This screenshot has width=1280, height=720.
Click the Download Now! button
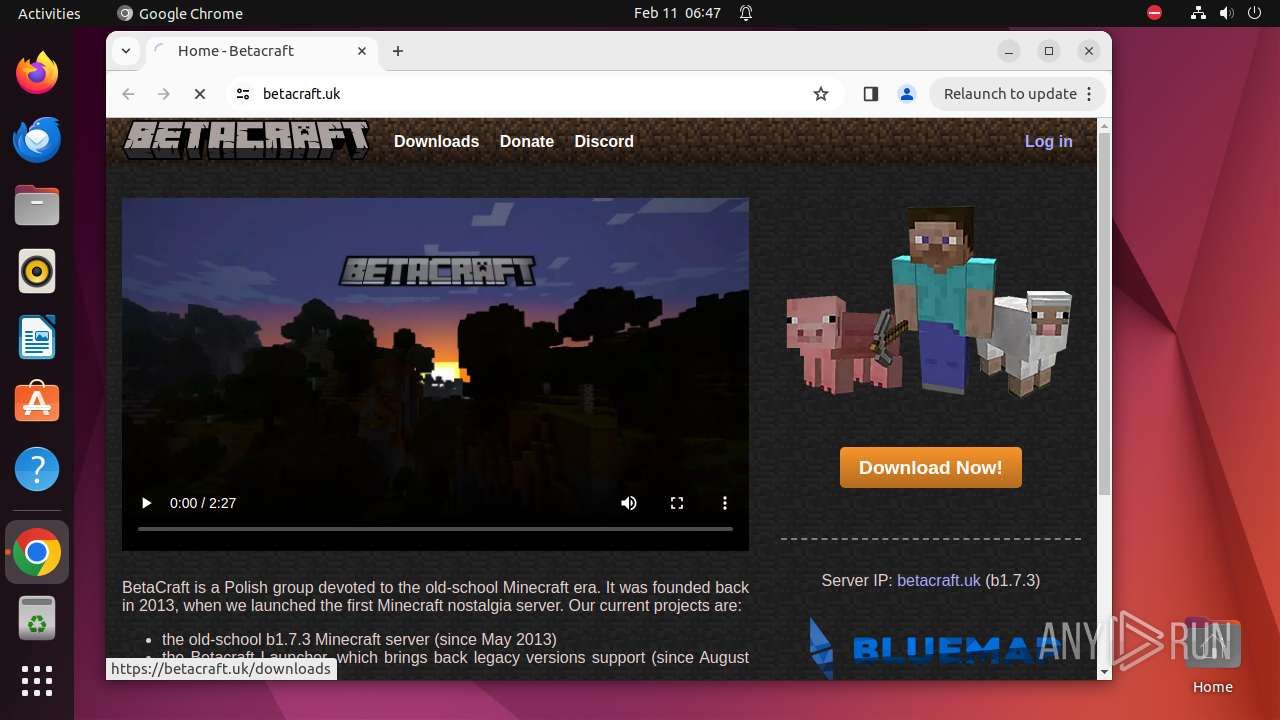click(x=931, y=468)
